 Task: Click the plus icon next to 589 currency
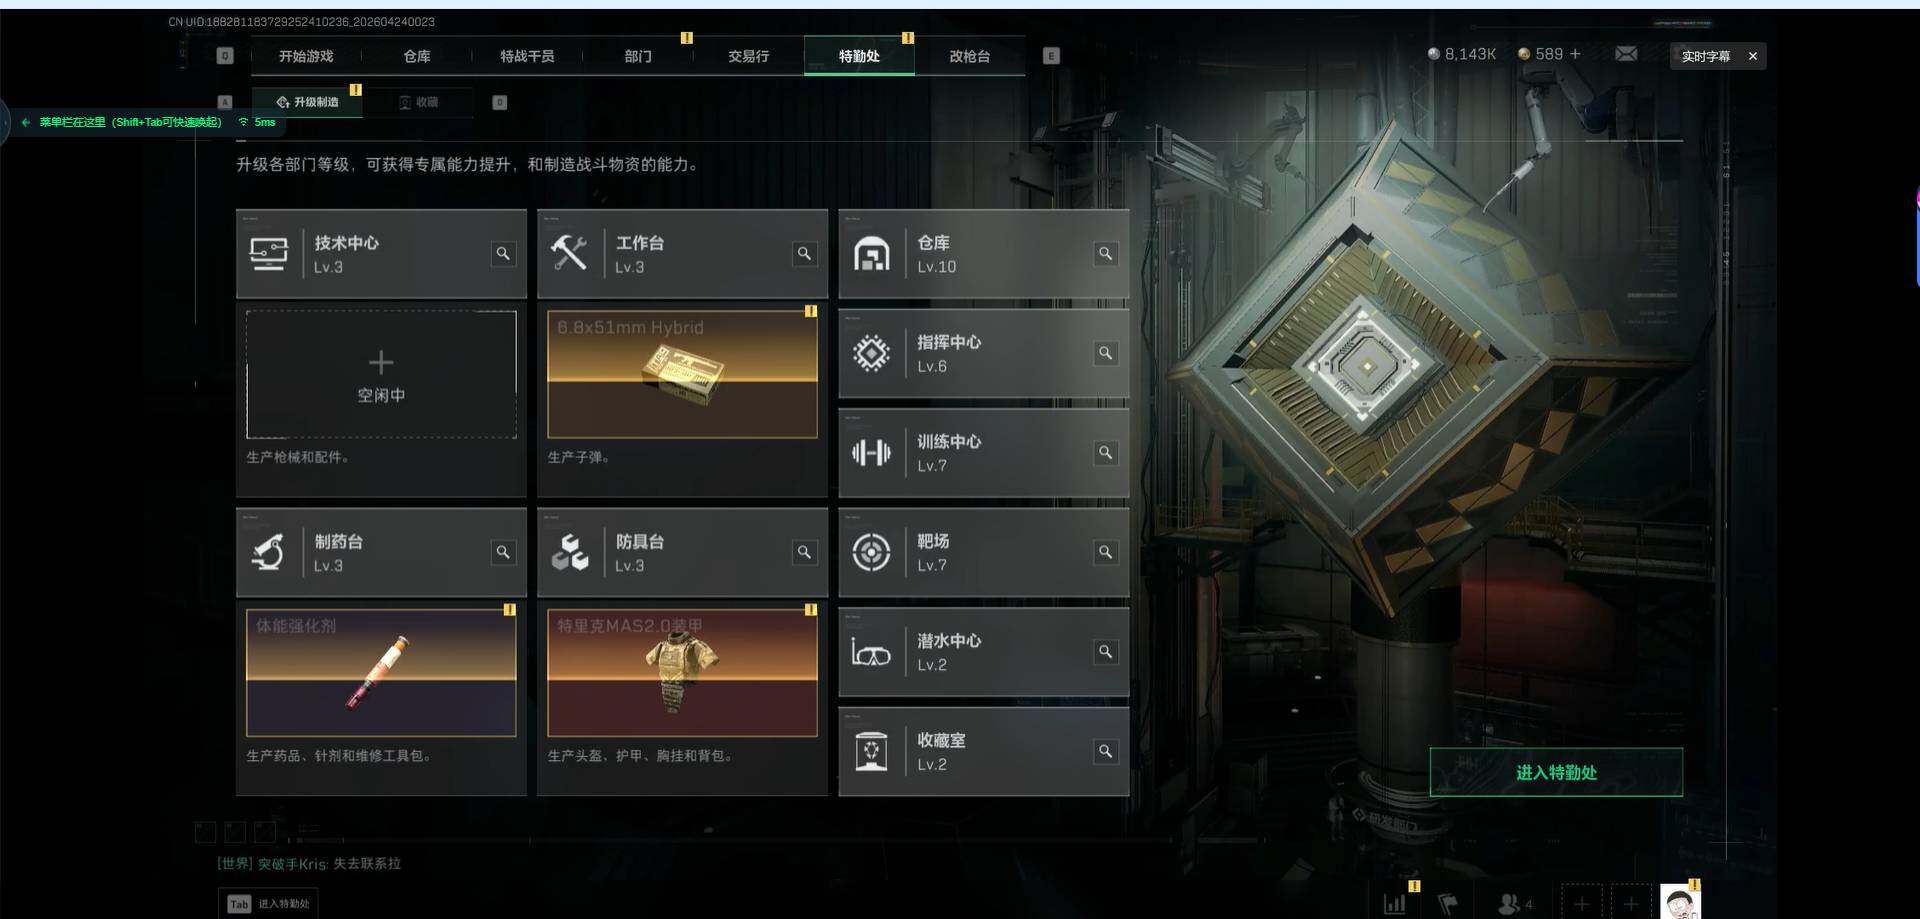(1575, 54)
